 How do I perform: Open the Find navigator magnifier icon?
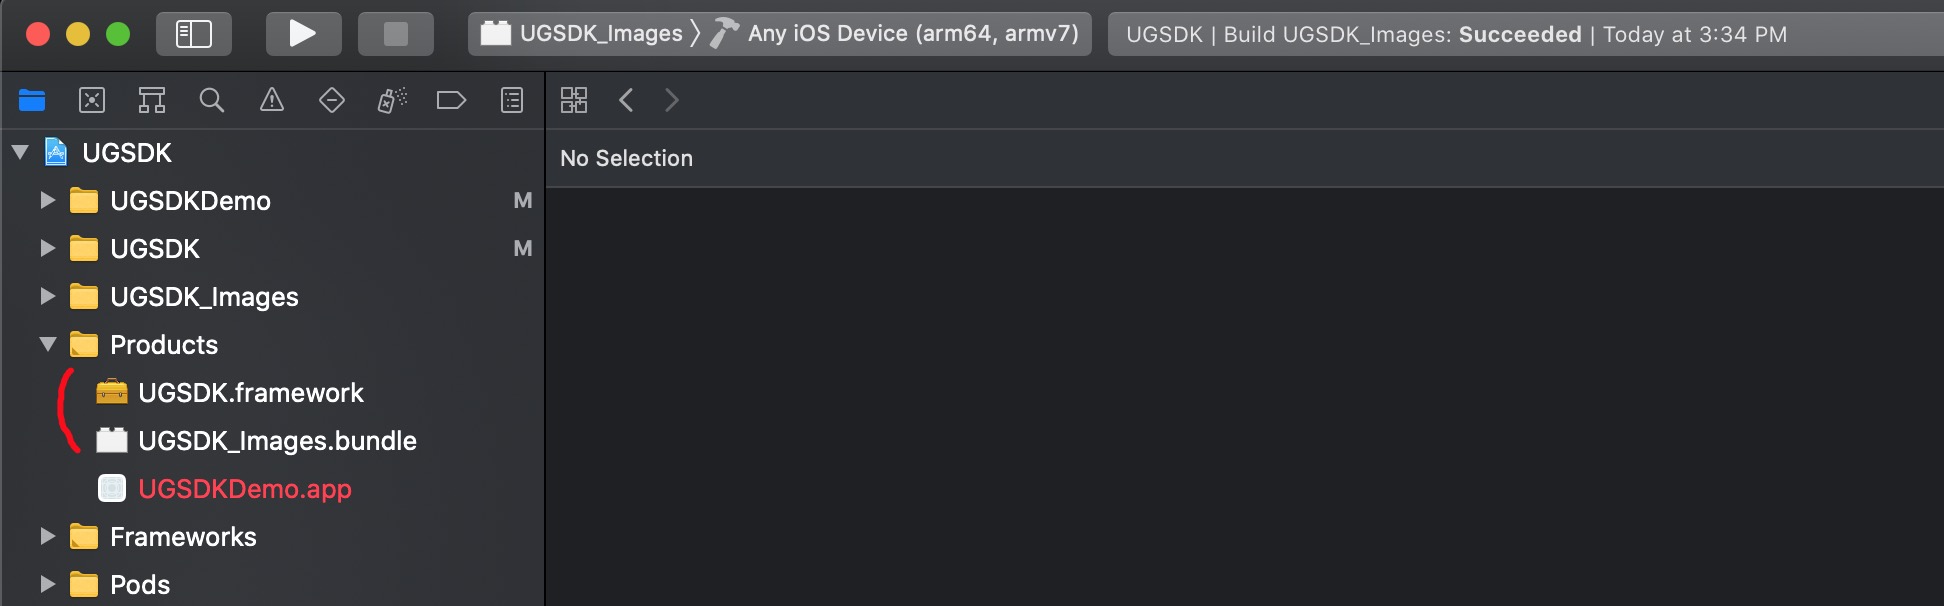coord(212,100)
